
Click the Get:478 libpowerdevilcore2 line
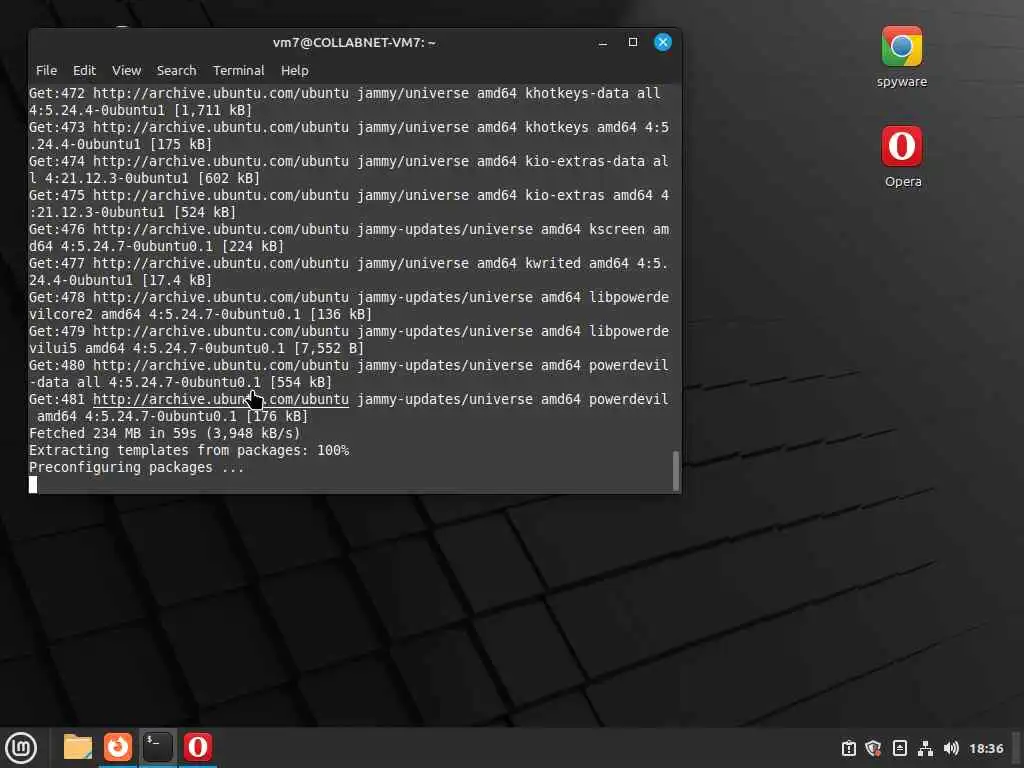tap(349, 305)
